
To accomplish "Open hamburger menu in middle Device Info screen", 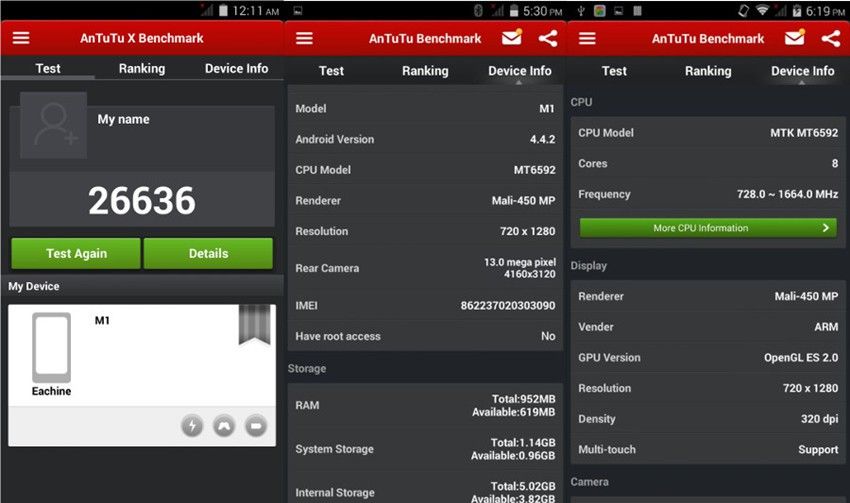I will point(304,38).
